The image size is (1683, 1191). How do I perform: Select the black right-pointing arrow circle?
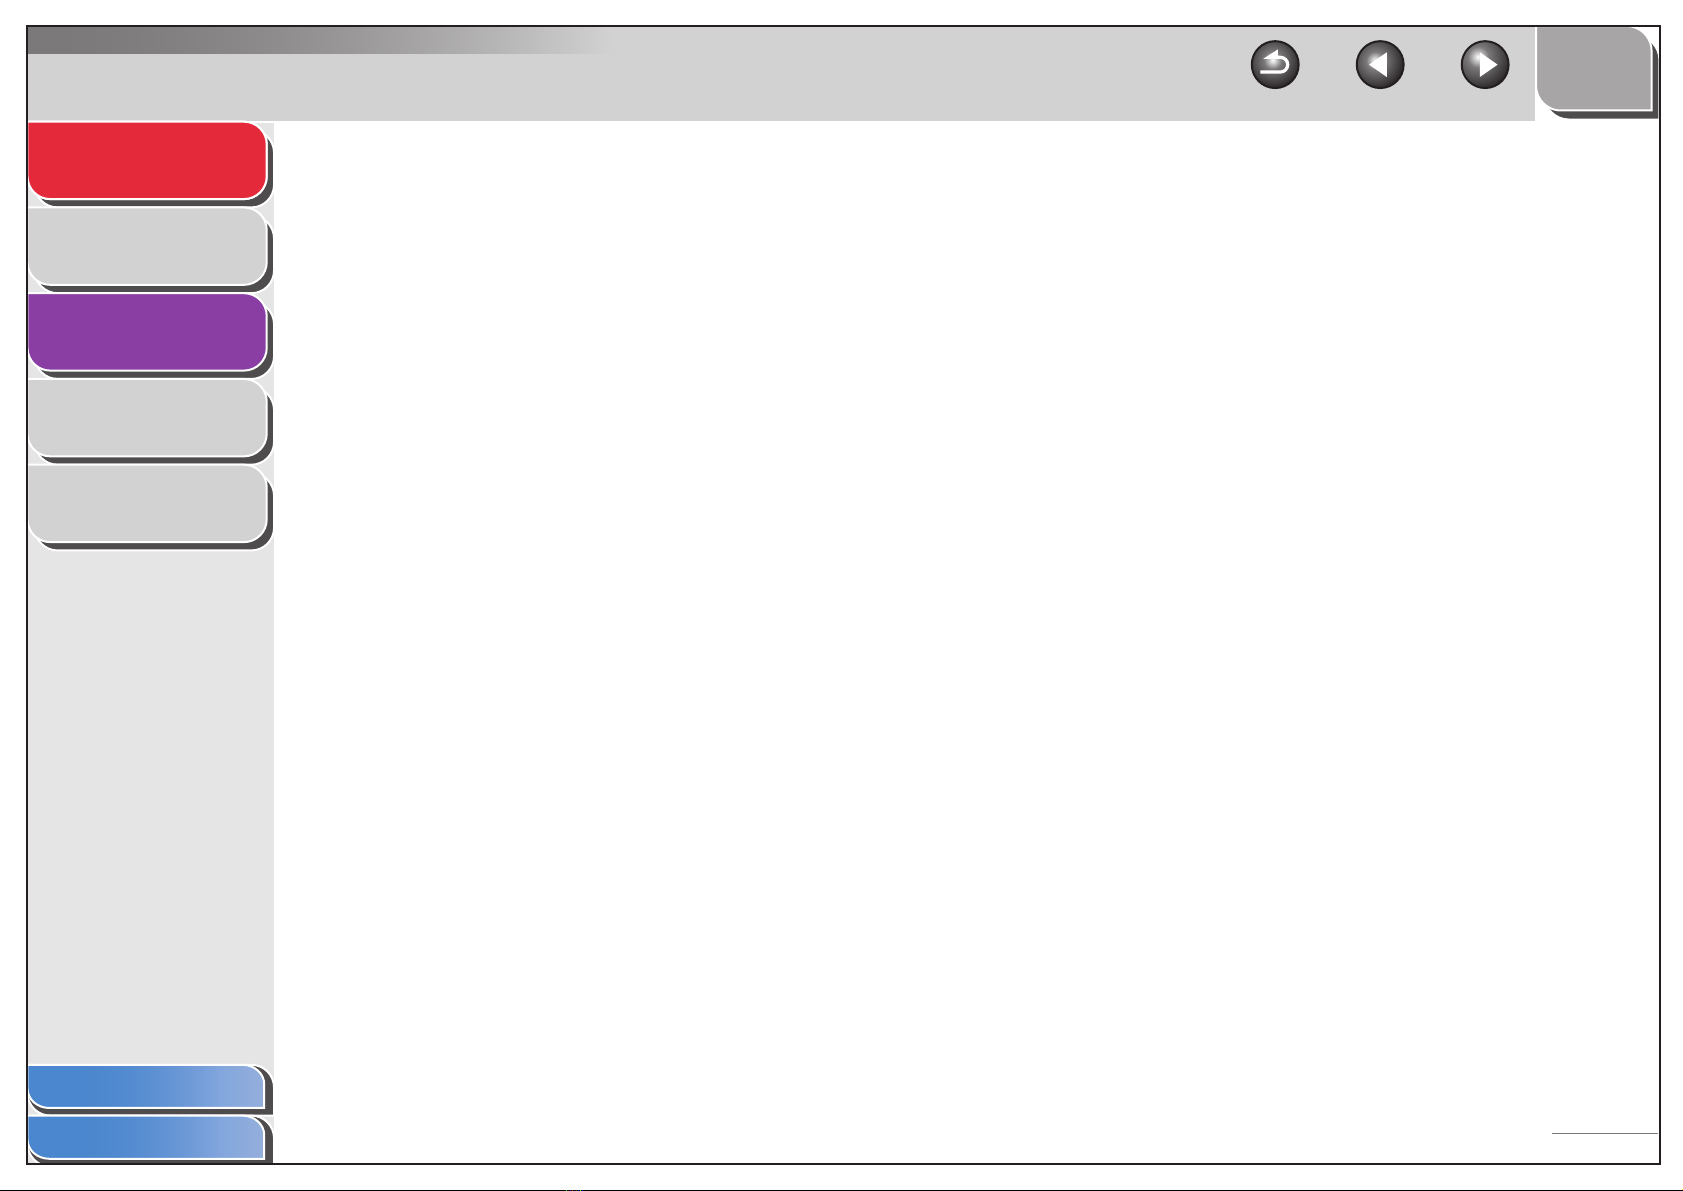pos(1485,66)
